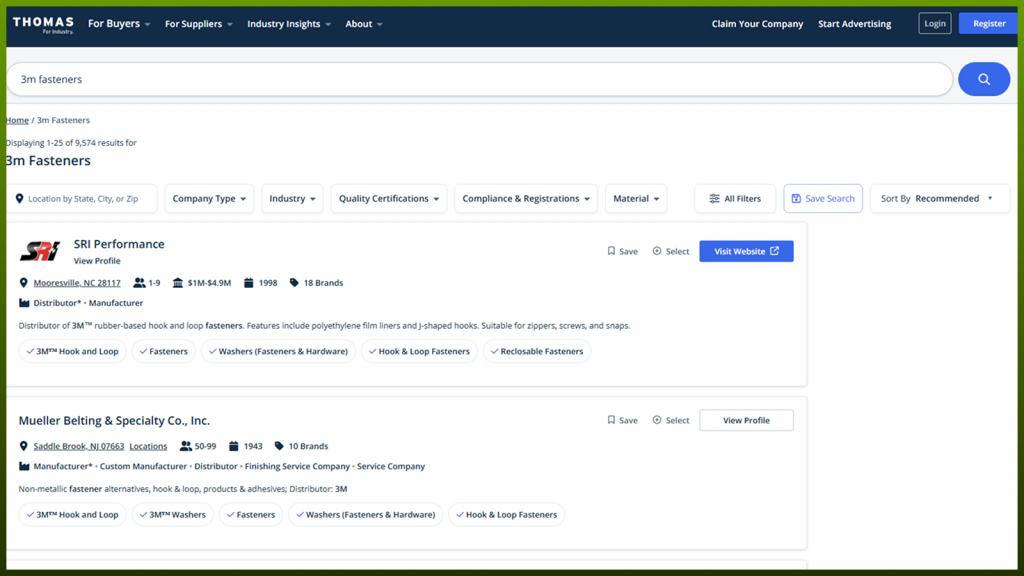
Task: Open the Industry Insights menu
Action: (x=289, y=24)
